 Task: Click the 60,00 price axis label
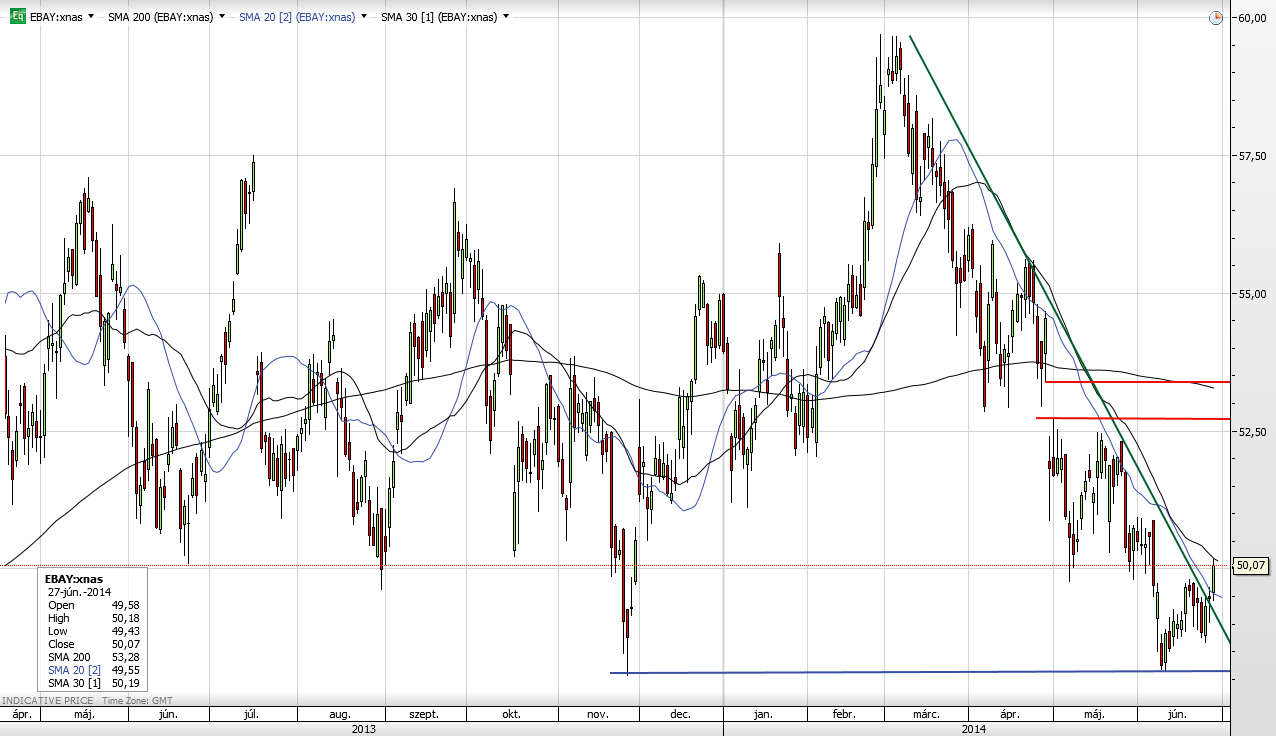tap(1252, 18)
